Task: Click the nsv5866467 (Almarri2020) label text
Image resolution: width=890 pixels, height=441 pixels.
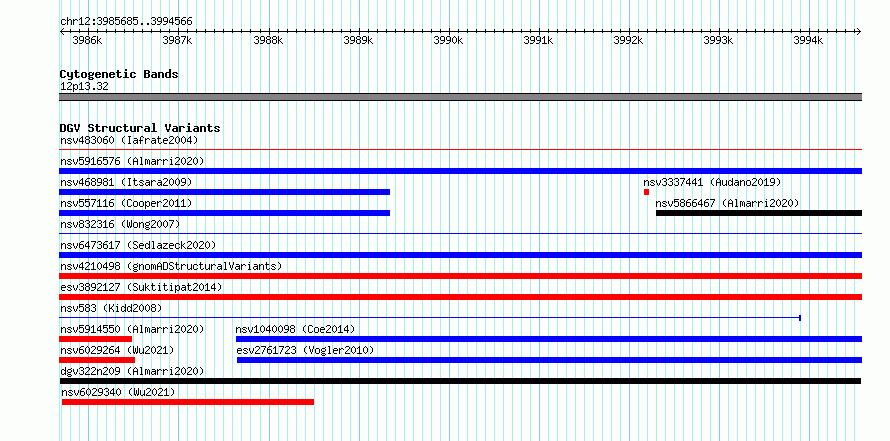Action: [727, 203]
